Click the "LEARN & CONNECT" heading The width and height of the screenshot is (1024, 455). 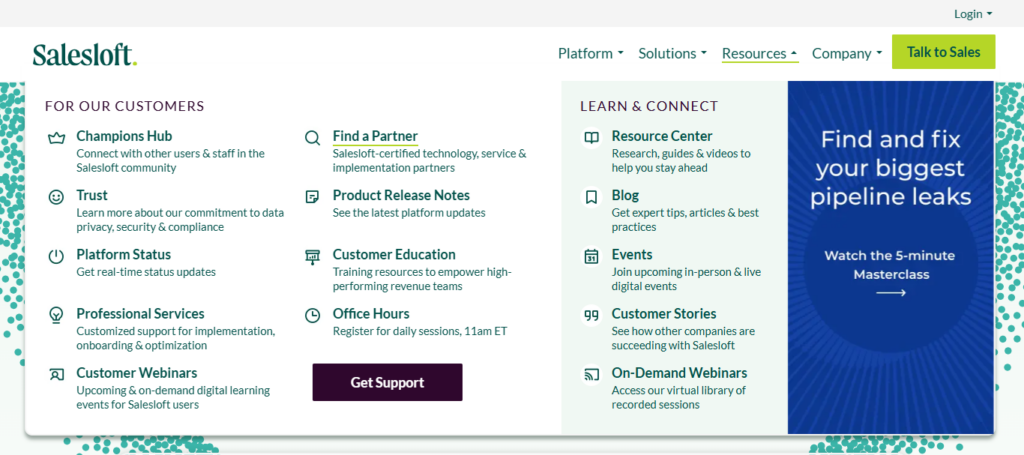(649, 106)
